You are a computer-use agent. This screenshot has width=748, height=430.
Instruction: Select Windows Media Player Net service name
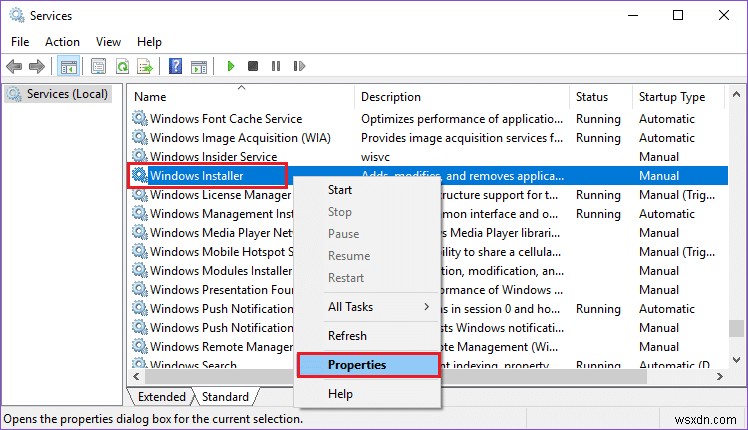(x=221, y=232)
